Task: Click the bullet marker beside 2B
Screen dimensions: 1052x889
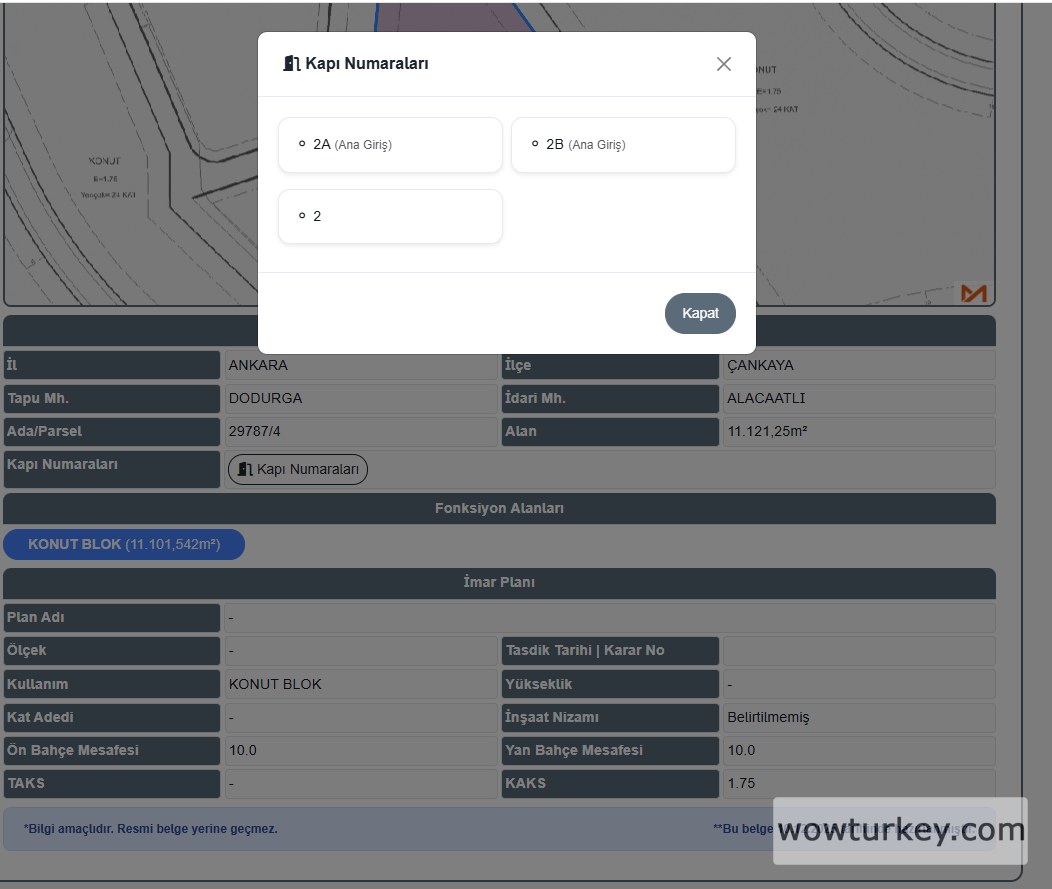Action: (535, 144)
